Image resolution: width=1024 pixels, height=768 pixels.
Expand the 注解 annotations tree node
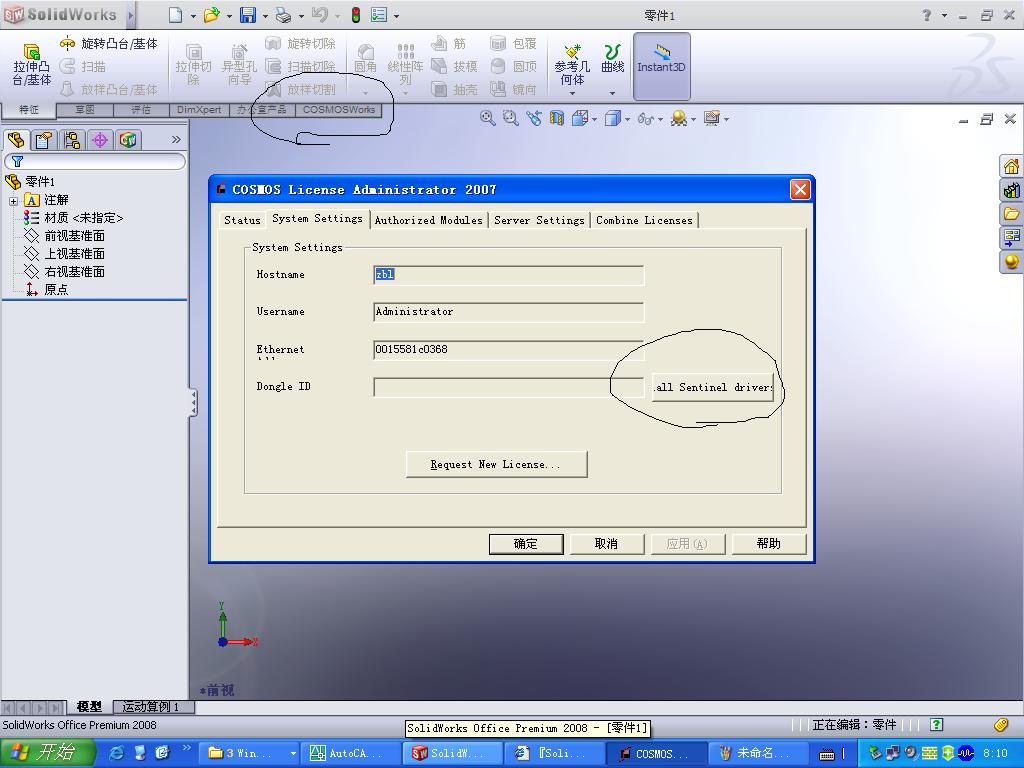click(x=13, y=200)
